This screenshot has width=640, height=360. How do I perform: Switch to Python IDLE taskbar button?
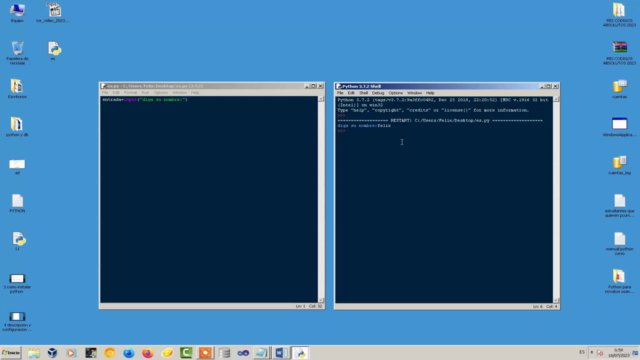pyautogui.click(x=300, y=353)
